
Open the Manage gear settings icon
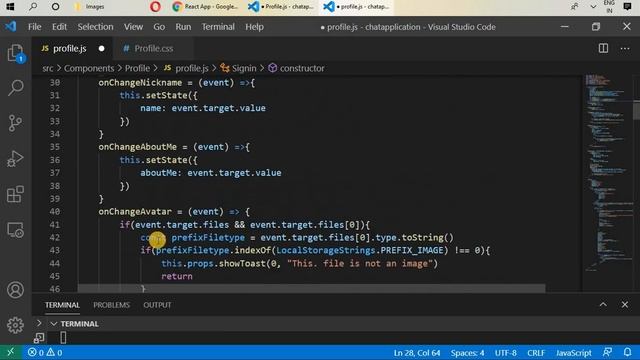click(16, 325)
